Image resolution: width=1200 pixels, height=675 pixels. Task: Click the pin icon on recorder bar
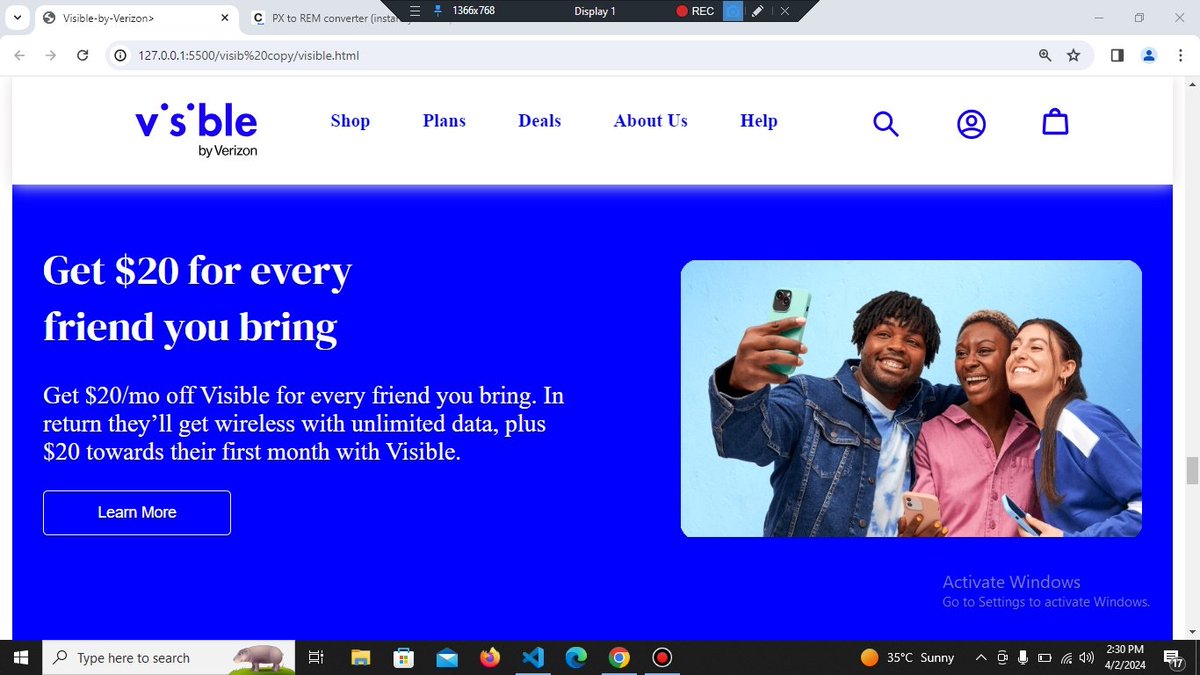[437, 11]
